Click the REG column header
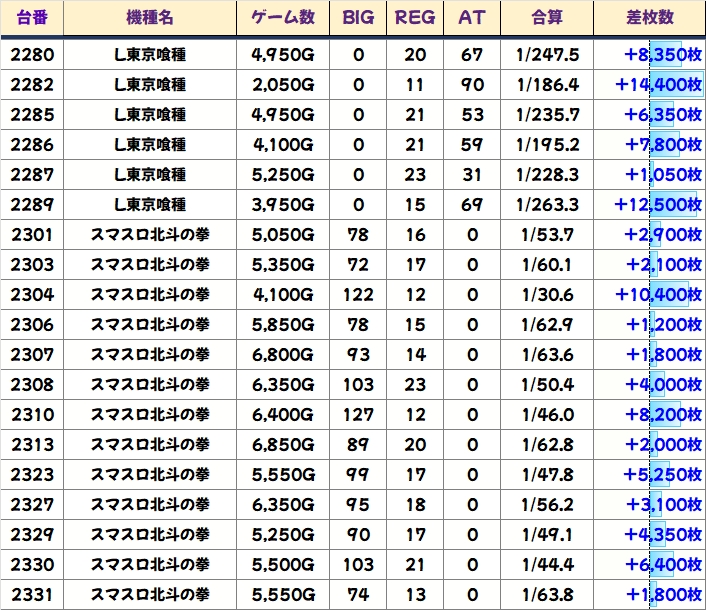 pyautogui.click(x=415, y=18)
